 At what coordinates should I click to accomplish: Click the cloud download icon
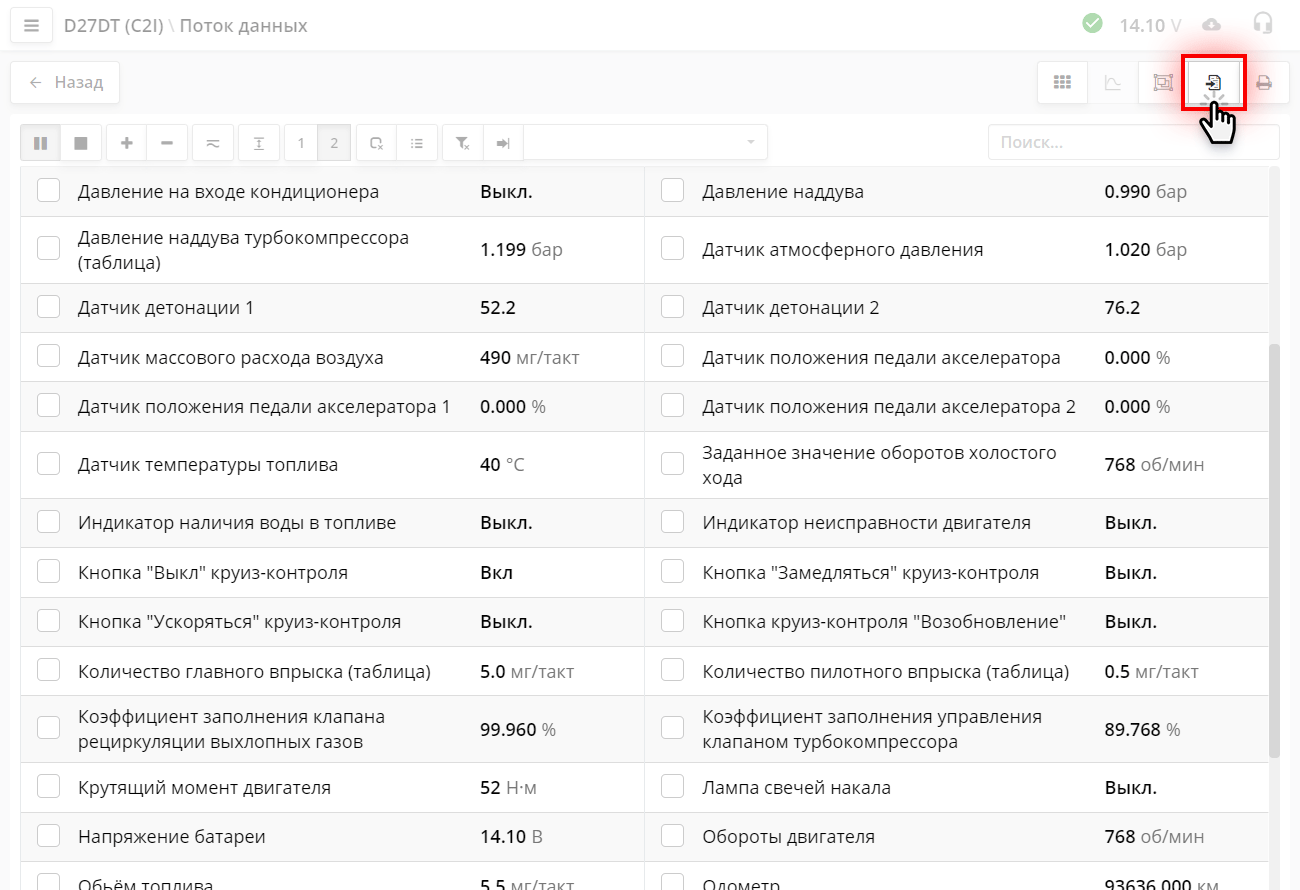[1211, 24]
